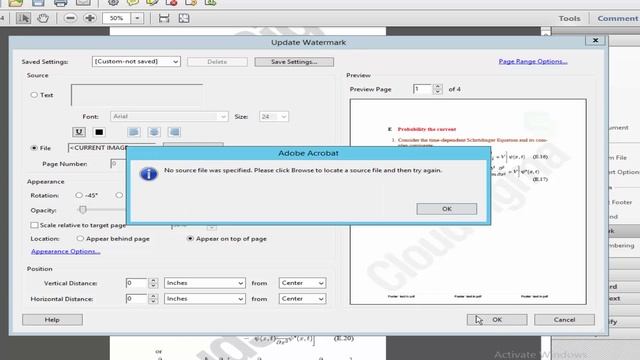Open Horizontal Distance units dropdown
Image resolution: width=640 pixels, height=360 pixels.
pos(204,299)
